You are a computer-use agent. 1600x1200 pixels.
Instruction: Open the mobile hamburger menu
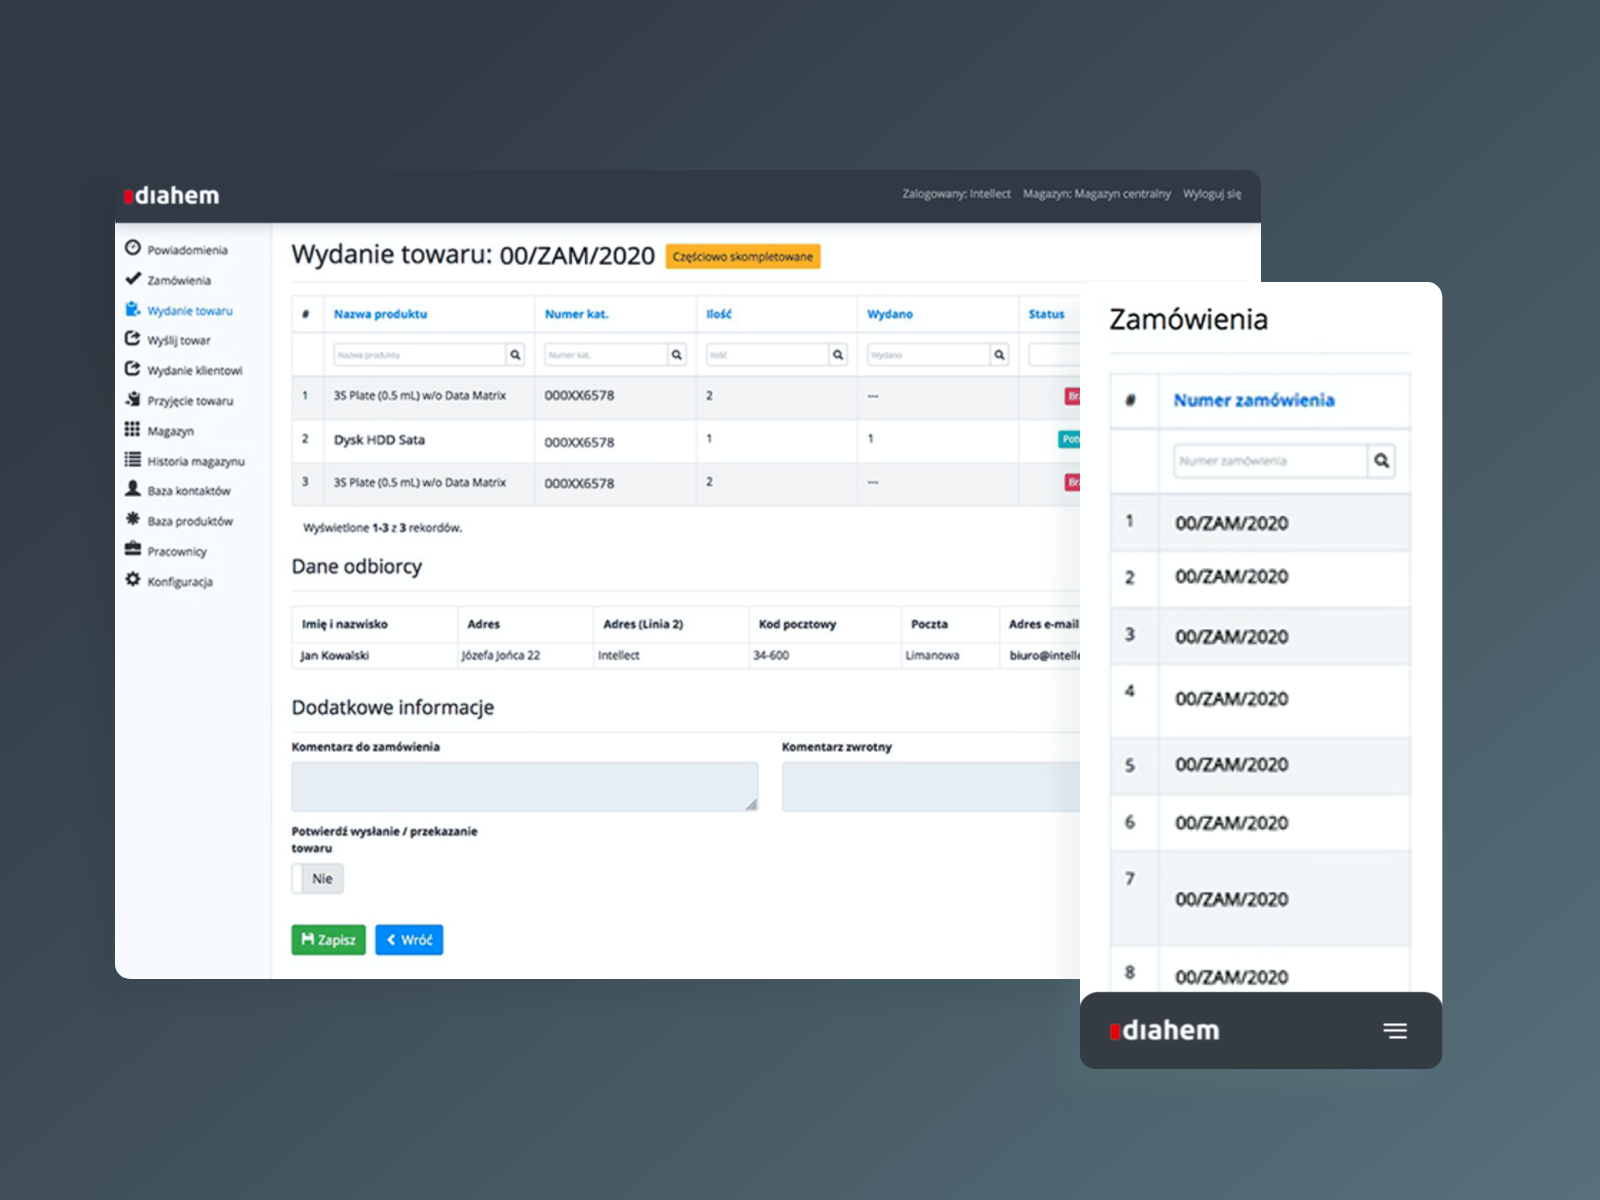1395,1031
